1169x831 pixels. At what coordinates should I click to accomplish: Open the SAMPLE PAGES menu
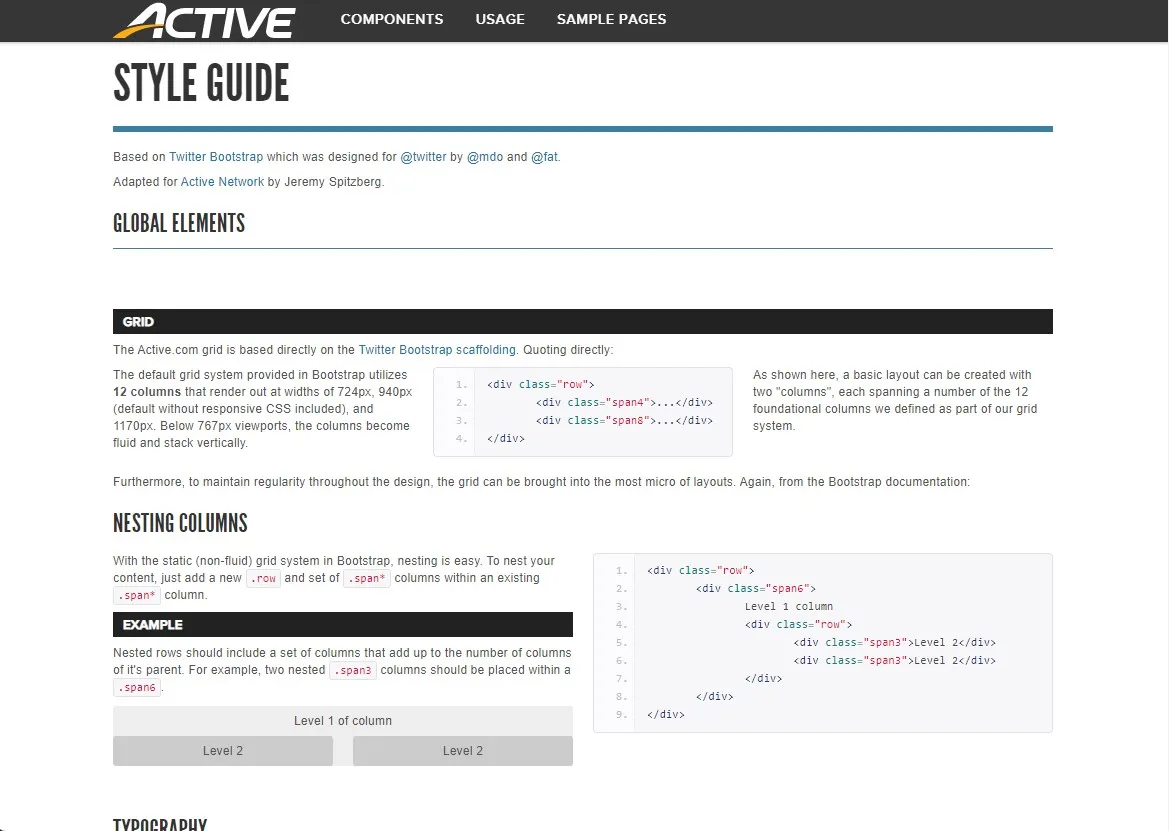(611, 19)
